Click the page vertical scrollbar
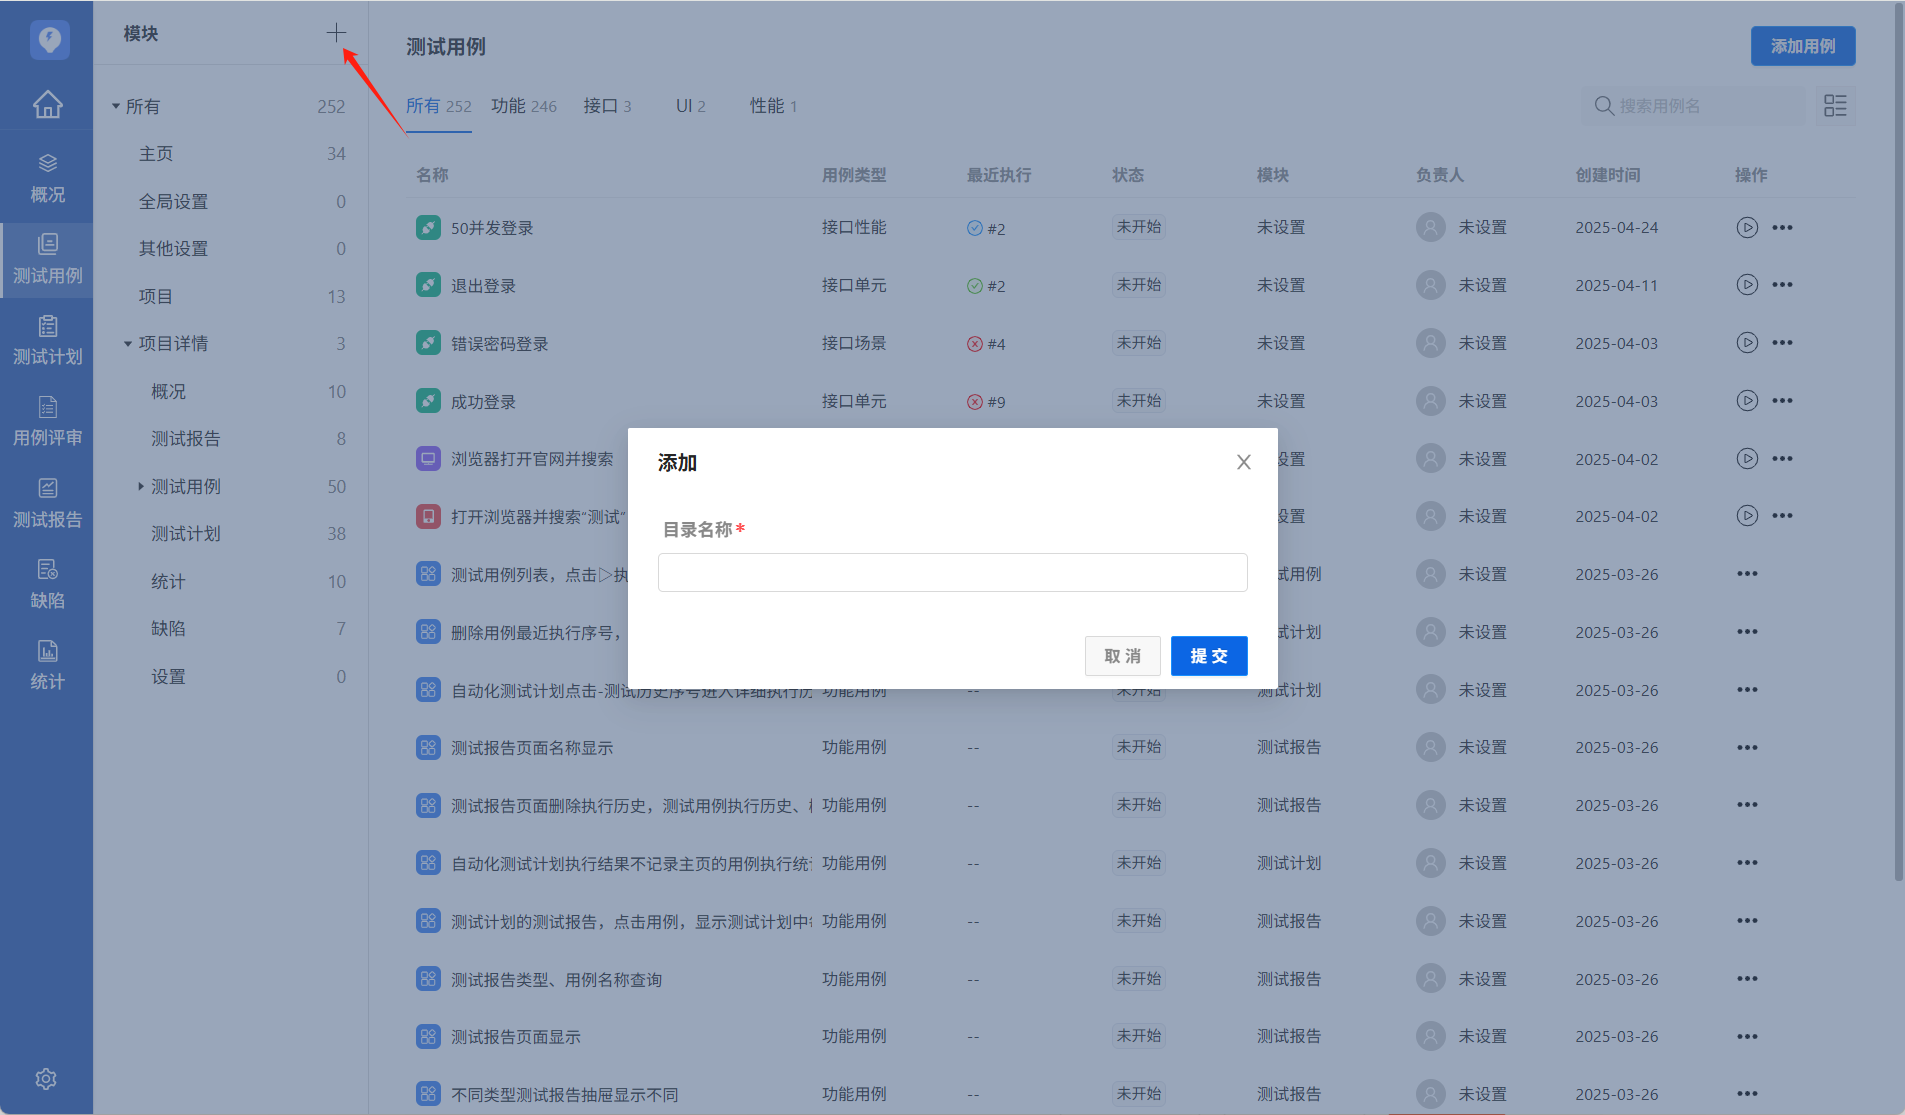 point(1899,440)
